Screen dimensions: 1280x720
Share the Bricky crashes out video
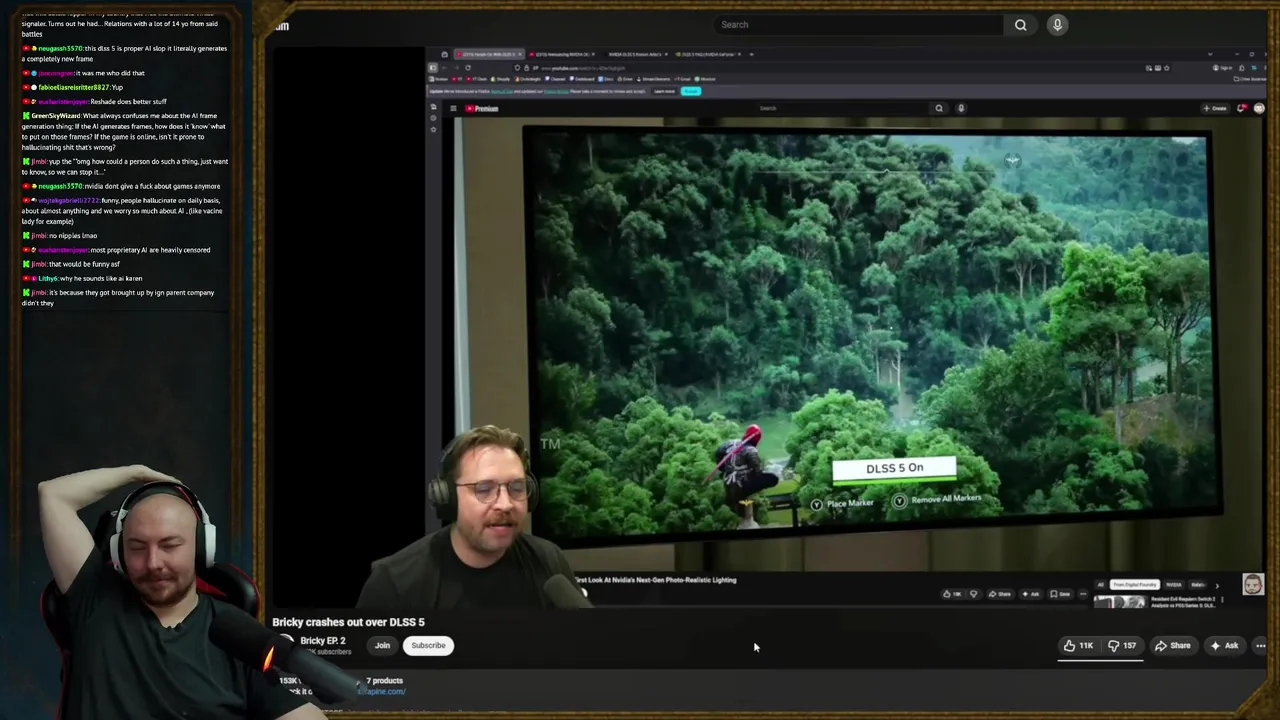click(x=1173, y=646)
